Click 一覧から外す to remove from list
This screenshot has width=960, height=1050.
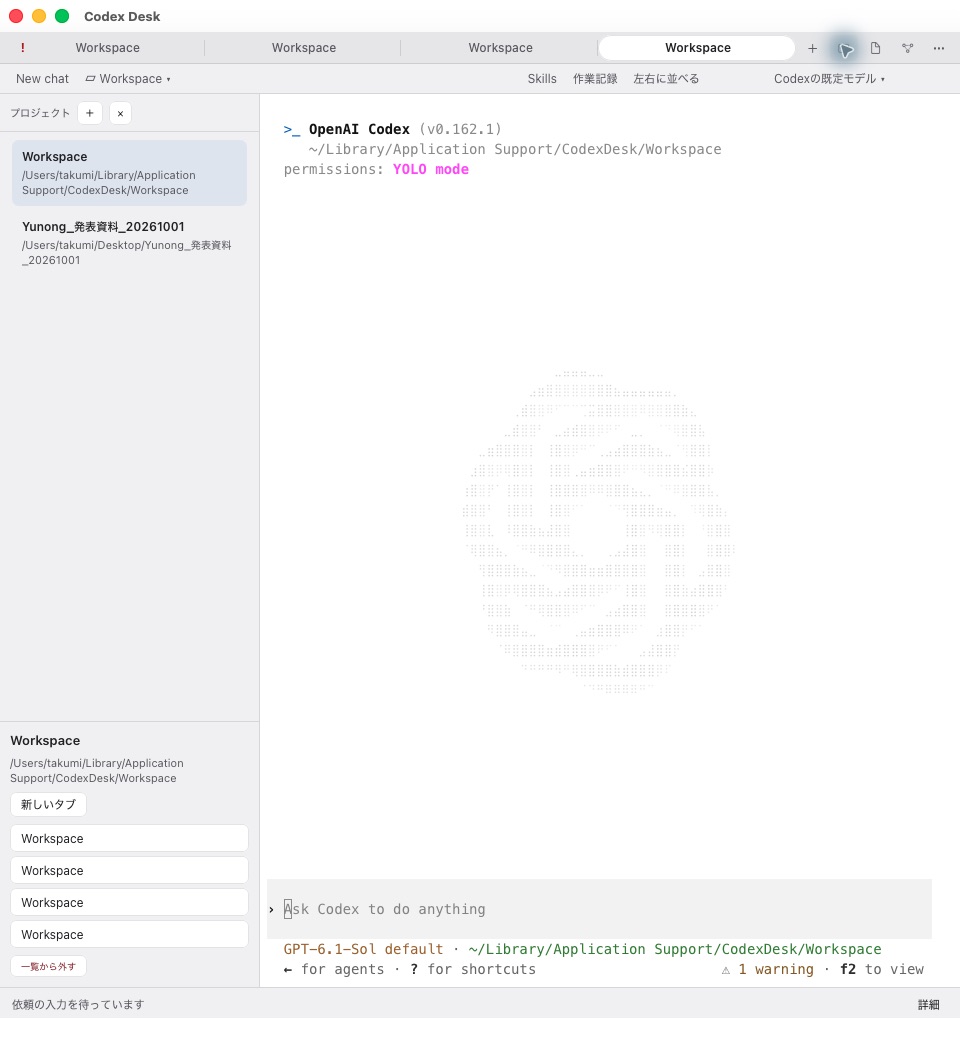click(48, 966)
